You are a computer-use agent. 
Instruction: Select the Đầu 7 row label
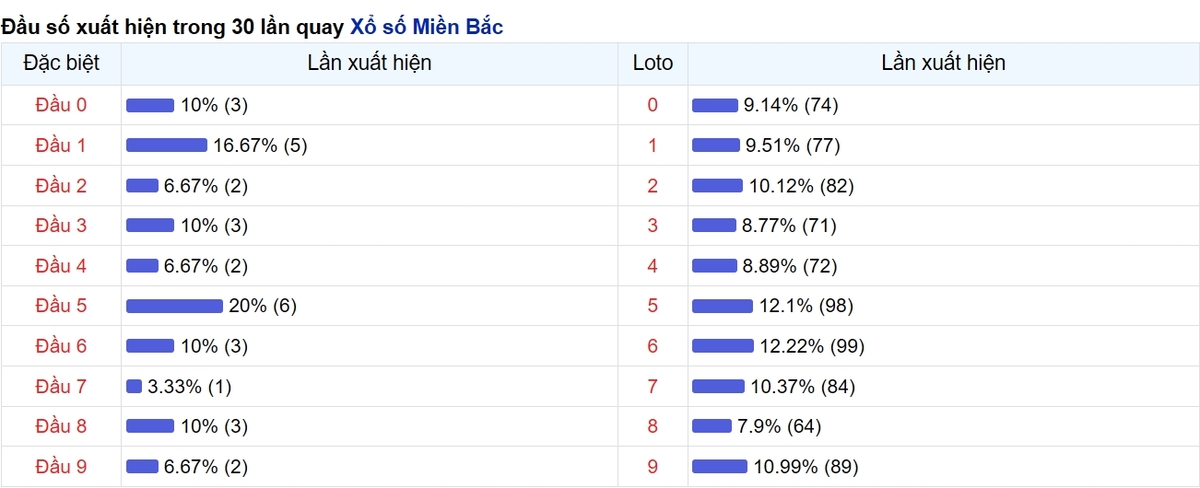coord(61,386)
